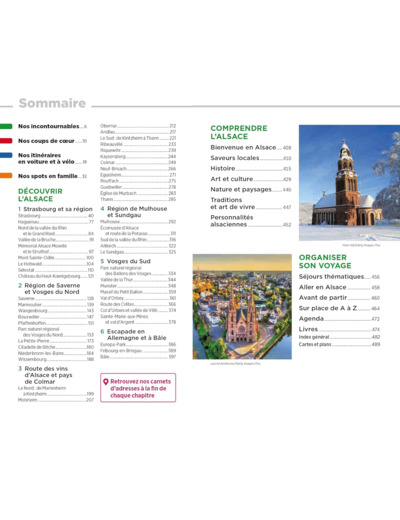This screenshot has height=520, width=400.
Task: Select 'Avant de partir' entry
Action: point(339,298)
